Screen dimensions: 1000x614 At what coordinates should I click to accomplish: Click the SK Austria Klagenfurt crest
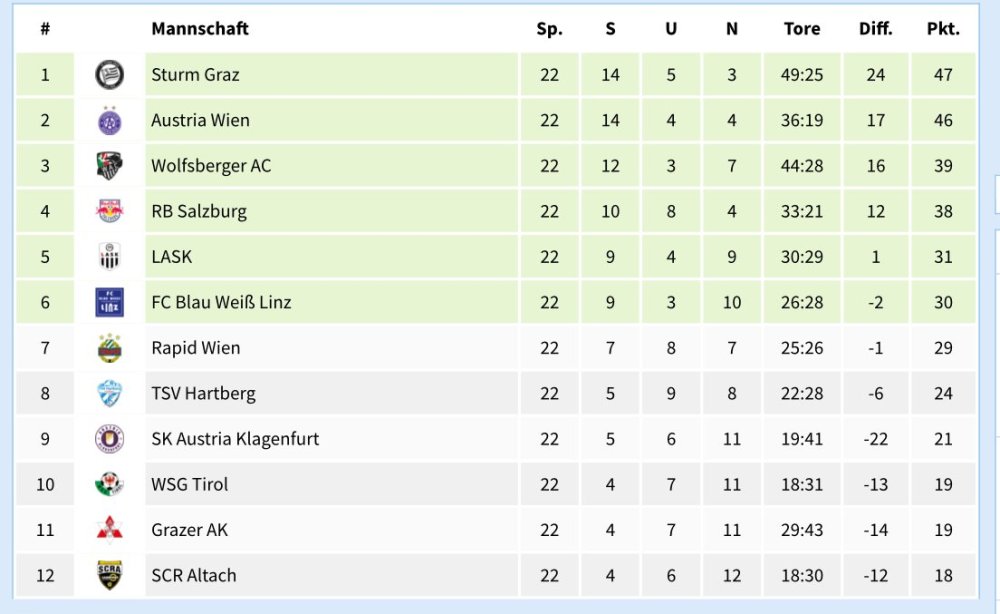109,439
